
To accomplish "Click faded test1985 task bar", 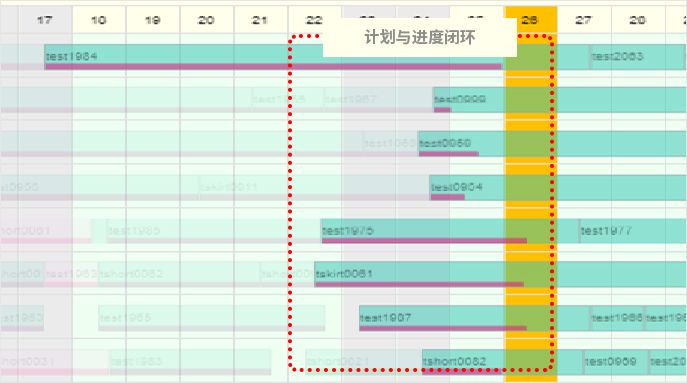I will pos(213,231).
